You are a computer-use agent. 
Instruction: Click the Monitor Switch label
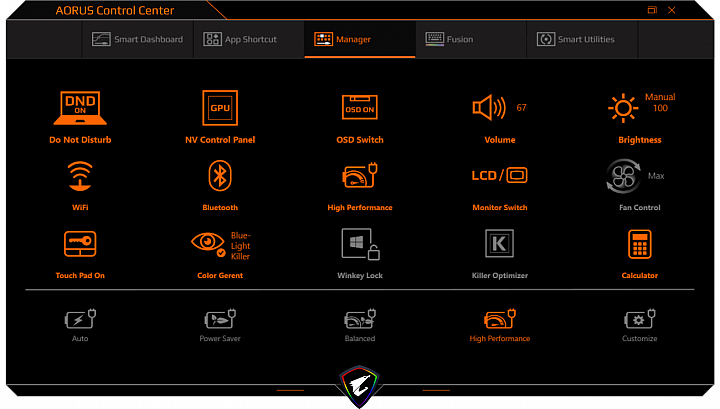500,207
